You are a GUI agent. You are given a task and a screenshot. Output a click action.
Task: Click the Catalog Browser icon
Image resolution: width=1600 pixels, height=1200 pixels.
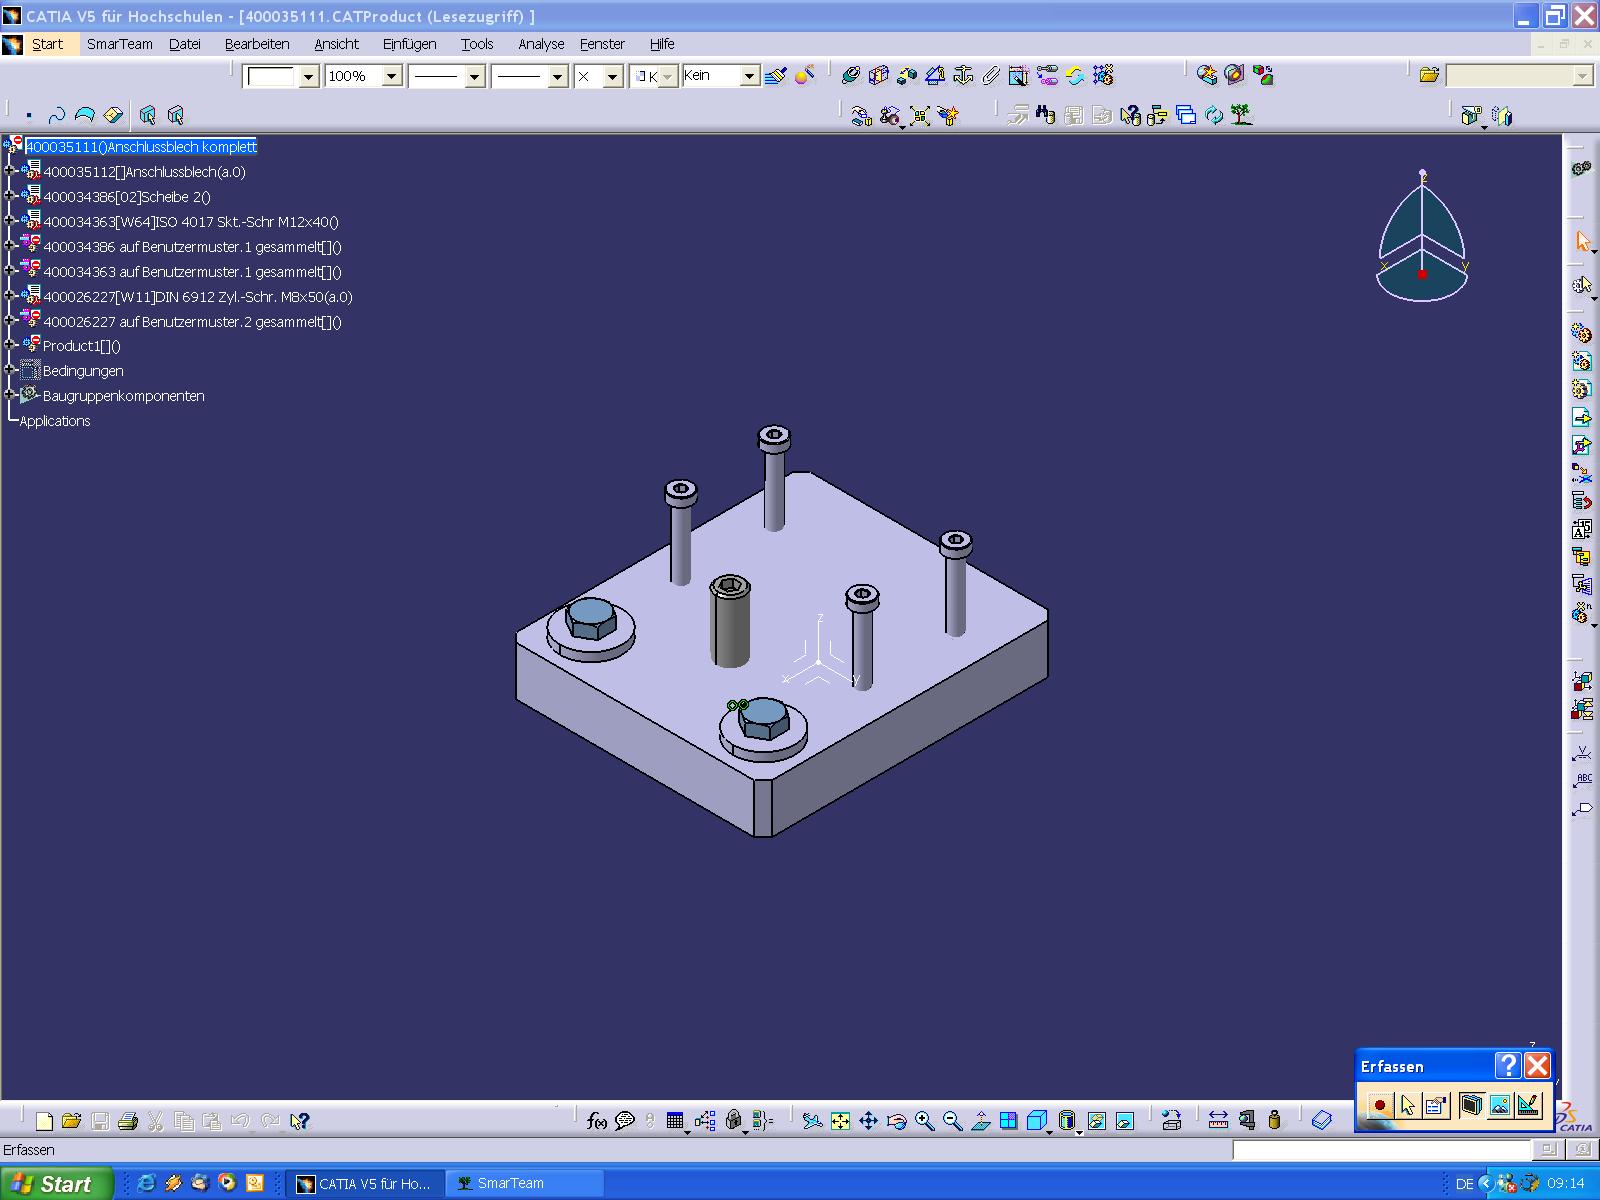(x=1321, y=1121)
